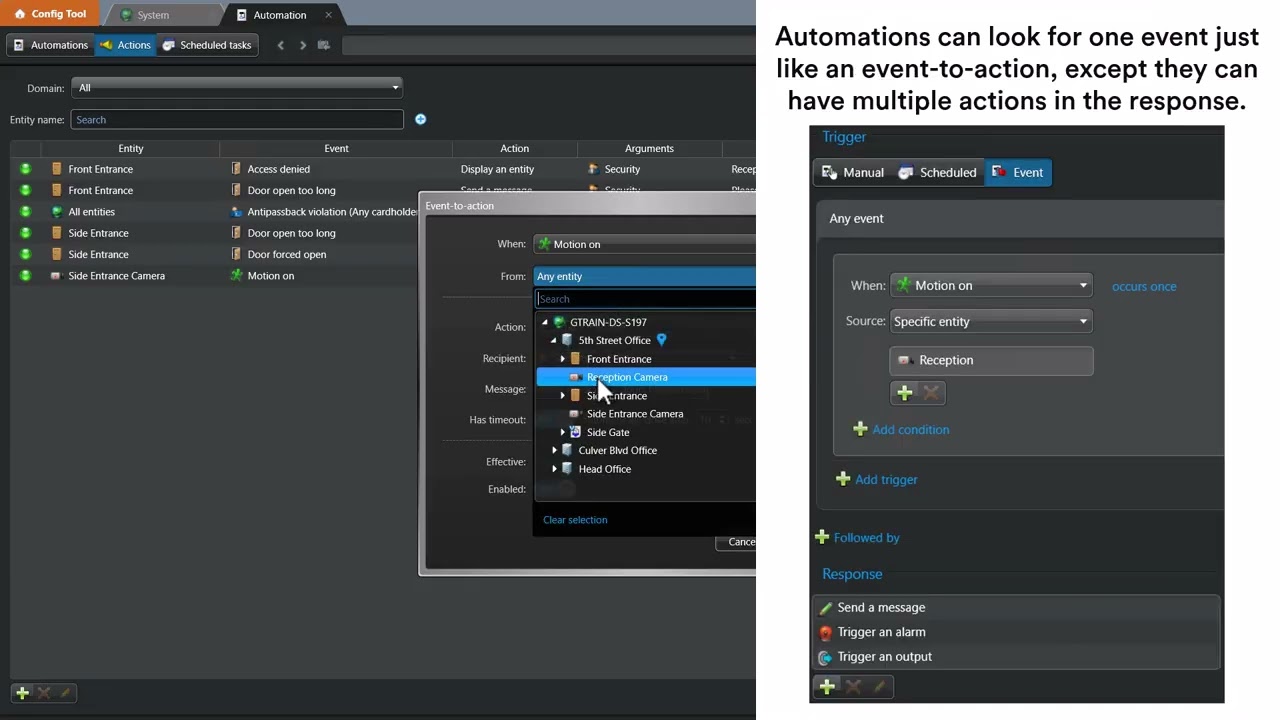Viewport: 1280px width, 720px height.
Task: Open the Scheduled tasks sub-tab
Action: pyautogui.click(x=207, y=45)
